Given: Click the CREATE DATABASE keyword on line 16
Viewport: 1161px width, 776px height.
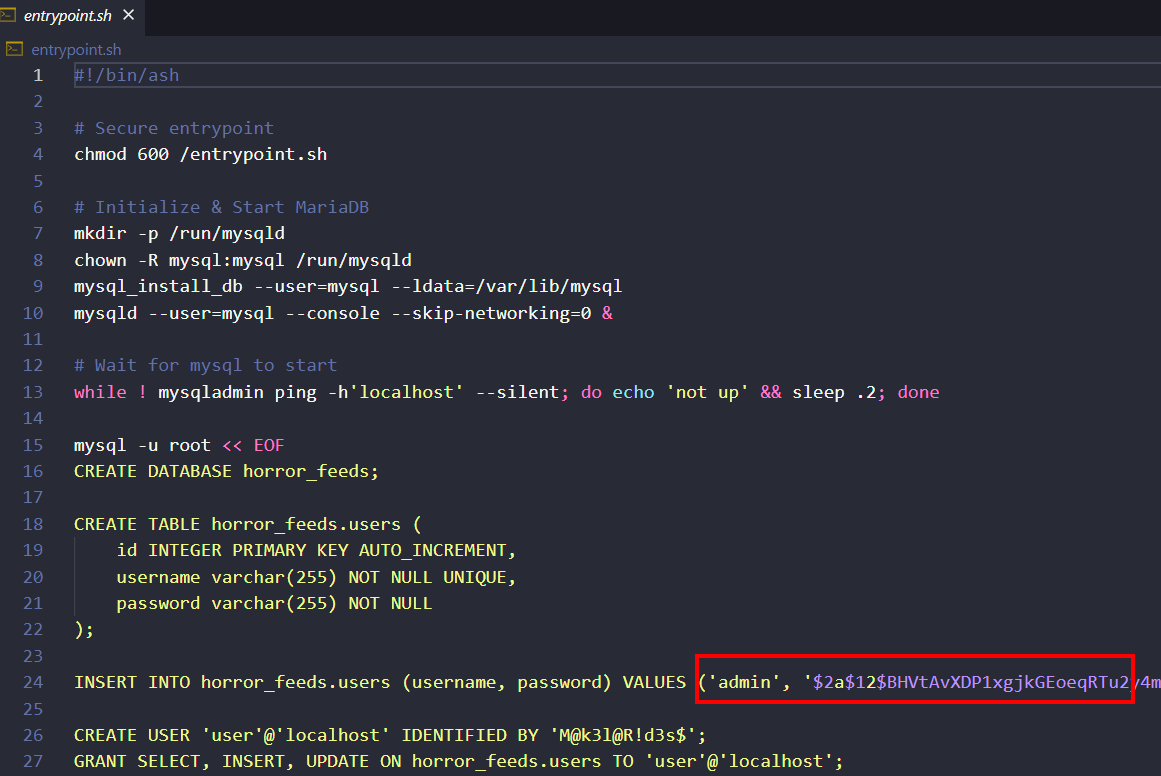Looking at the screenshot, I should tap(153, 471).
